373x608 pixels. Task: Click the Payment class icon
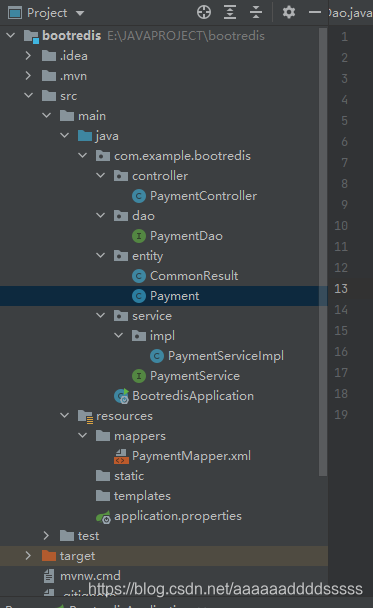[139, 296]
